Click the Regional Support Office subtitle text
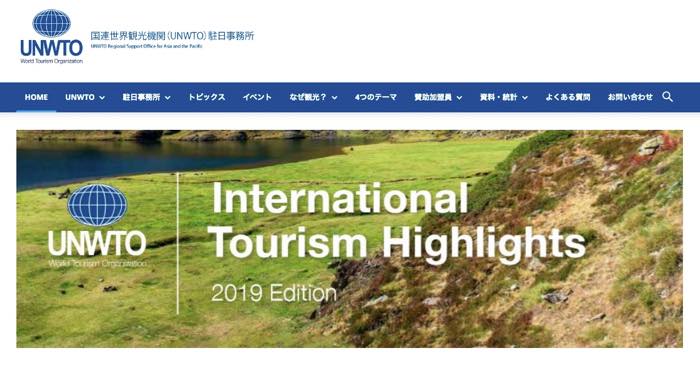 tap(146, 46)
